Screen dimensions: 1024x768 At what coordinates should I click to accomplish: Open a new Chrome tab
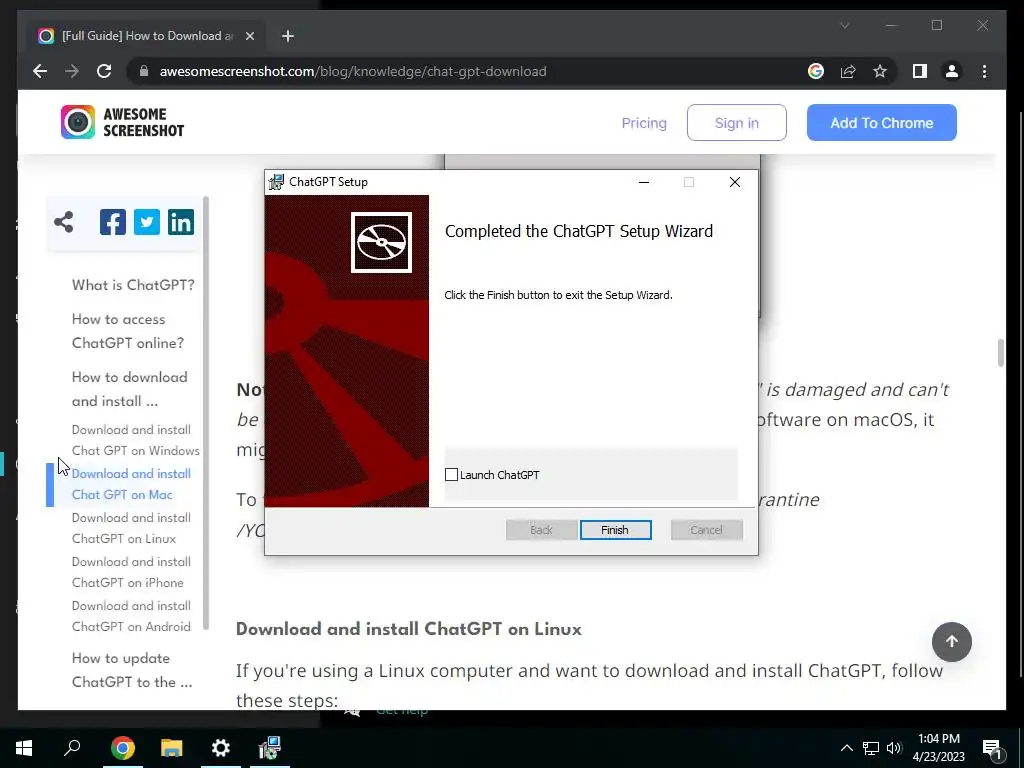288,36
